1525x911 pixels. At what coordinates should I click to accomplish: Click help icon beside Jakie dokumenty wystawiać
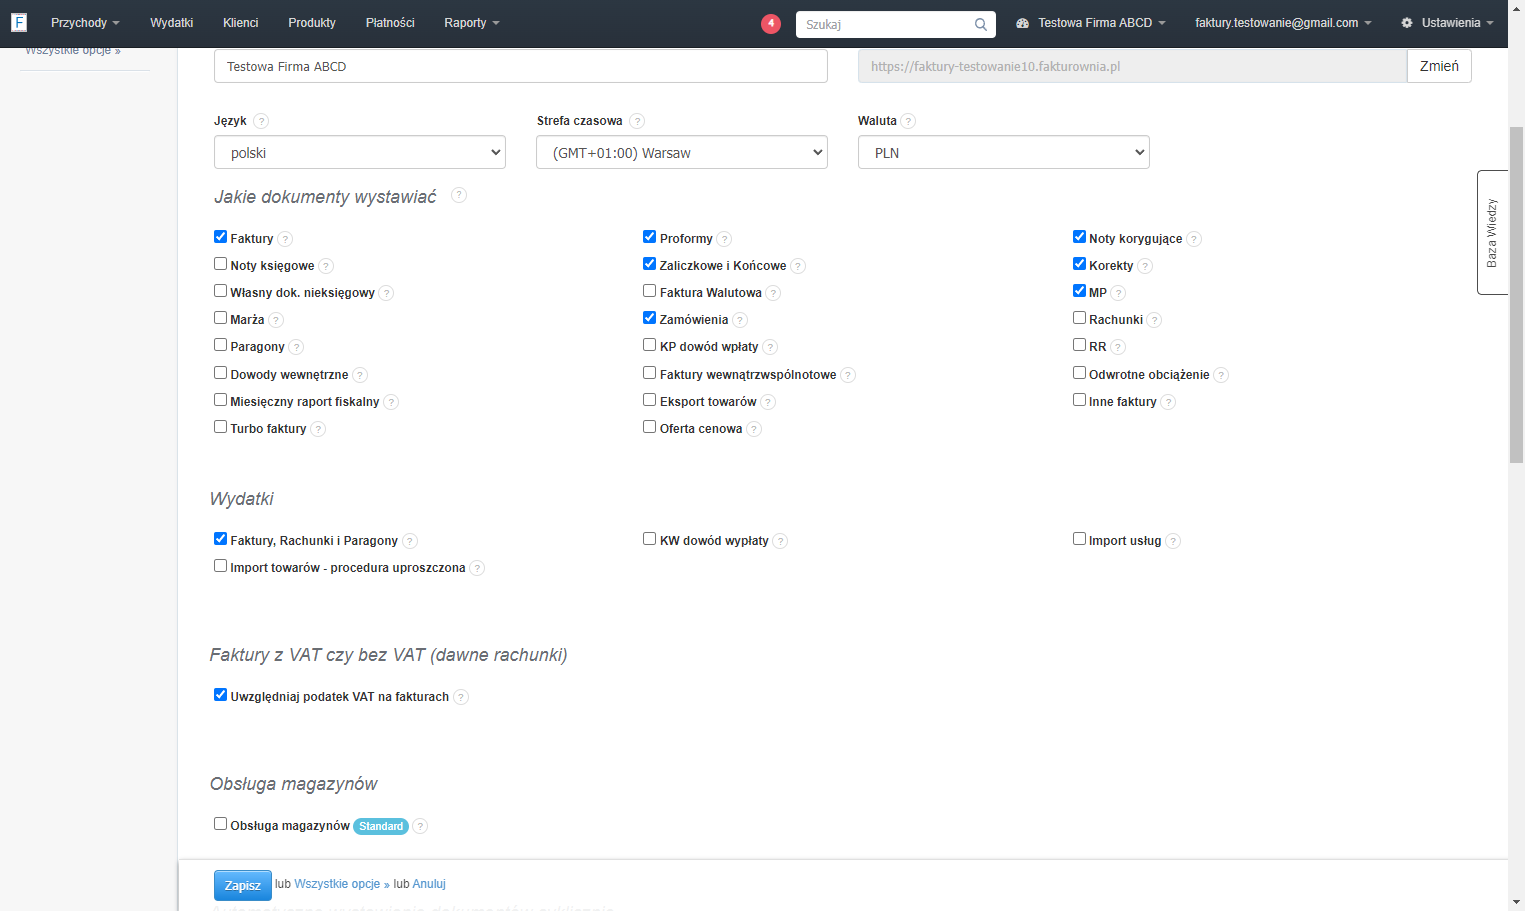[x=459, y=195]
